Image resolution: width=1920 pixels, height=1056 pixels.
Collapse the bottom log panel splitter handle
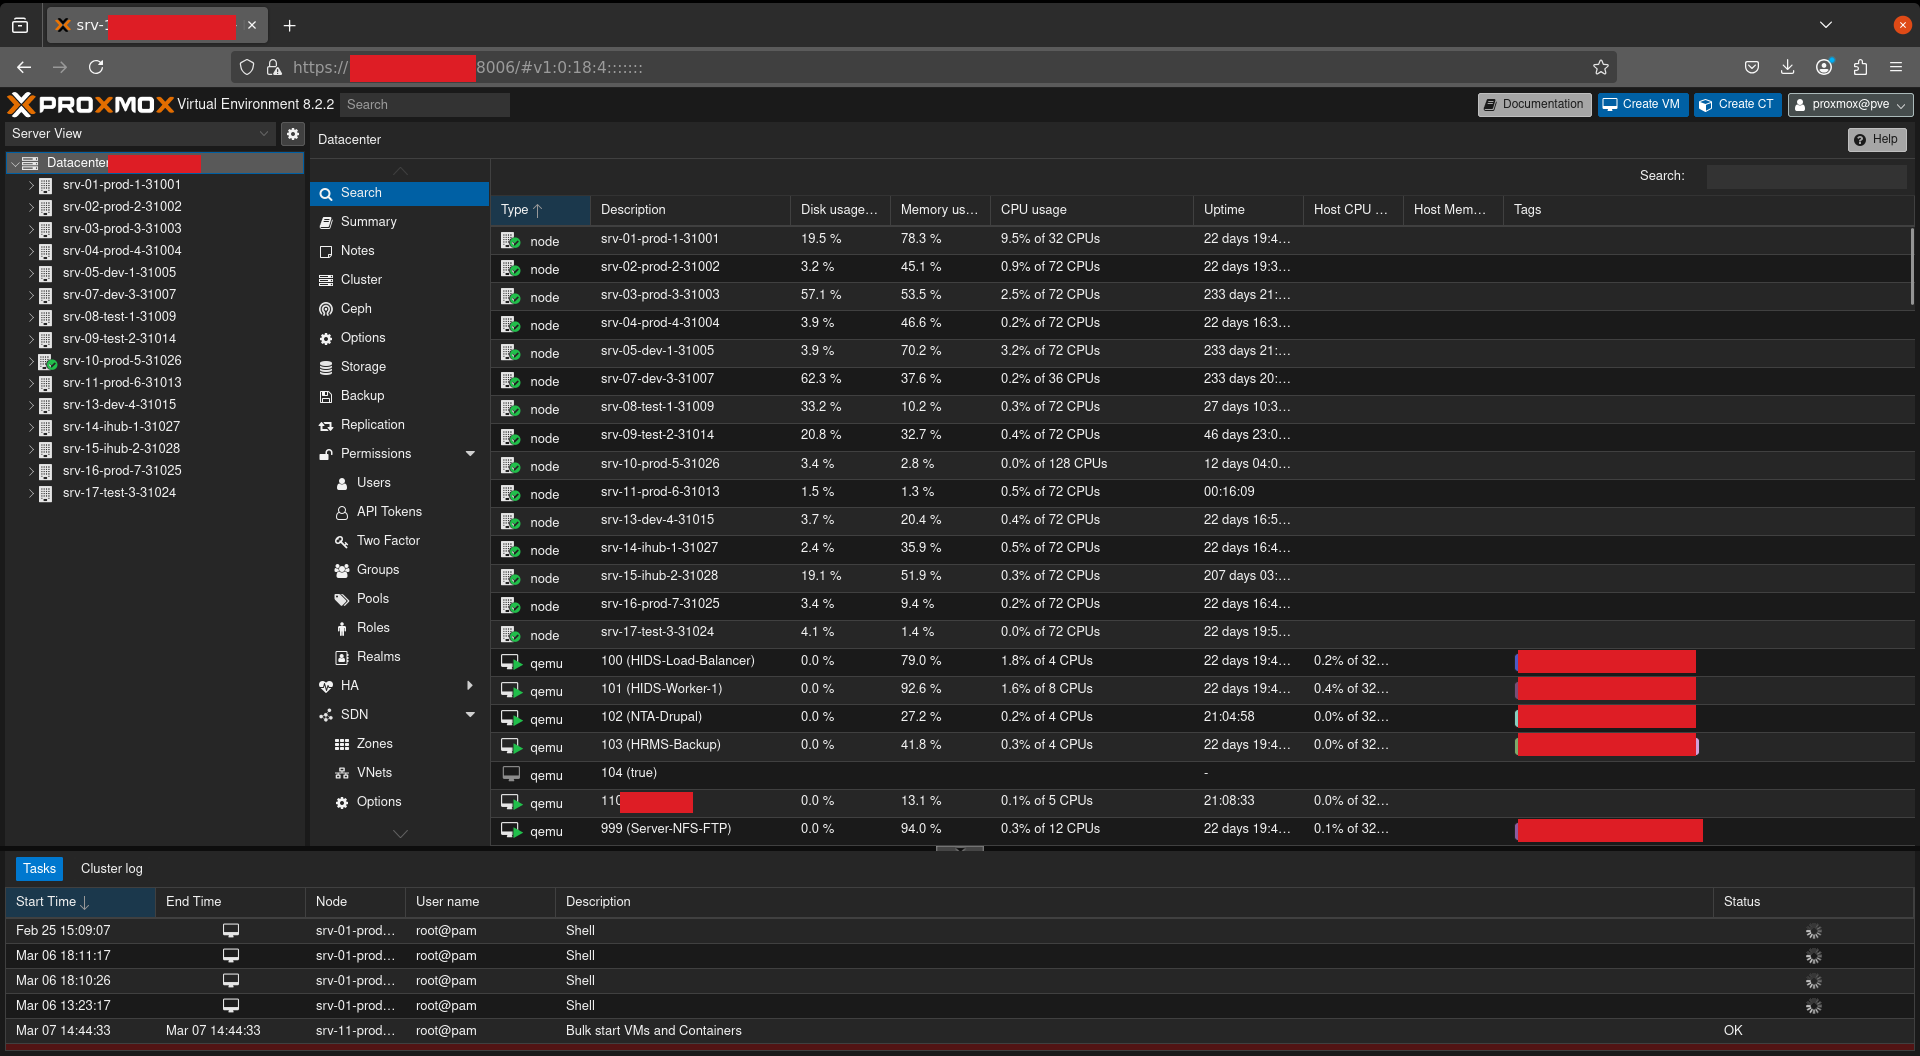(x=959, y=849)
